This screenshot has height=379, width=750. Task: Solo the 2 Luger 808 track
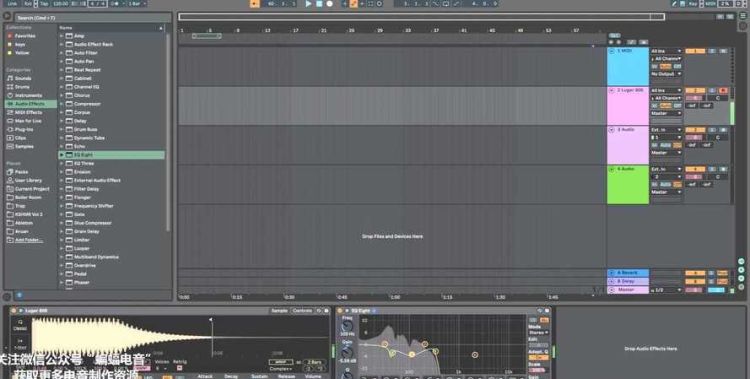pyautogui.click(x=712, y=90)
